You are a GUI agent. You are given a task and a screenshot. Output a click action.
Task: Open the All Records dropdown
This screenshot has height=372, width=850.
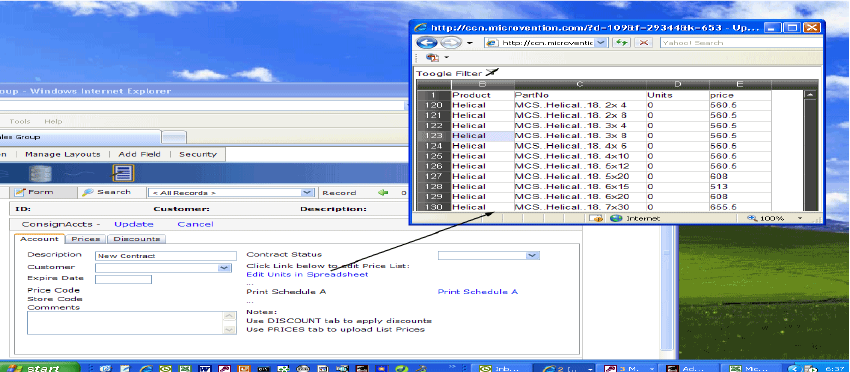coord(307,193)
